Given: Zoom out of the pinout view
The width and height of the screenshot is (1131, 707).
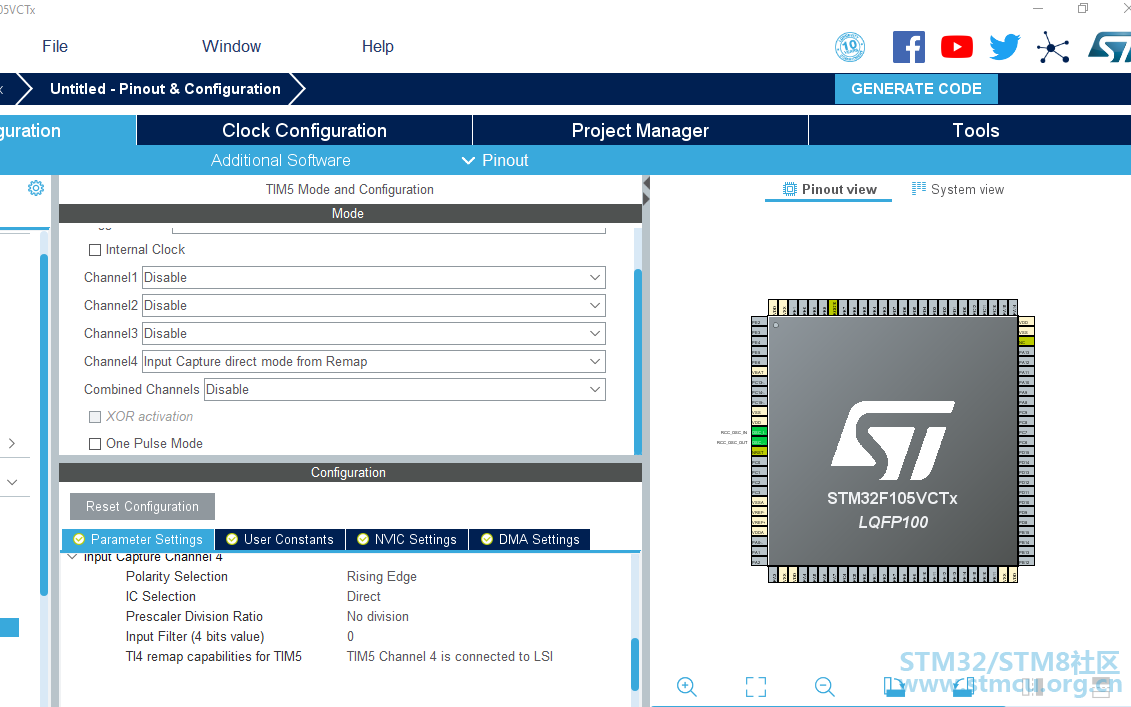Looking at the screenshot, I should [x=824, y=686].
